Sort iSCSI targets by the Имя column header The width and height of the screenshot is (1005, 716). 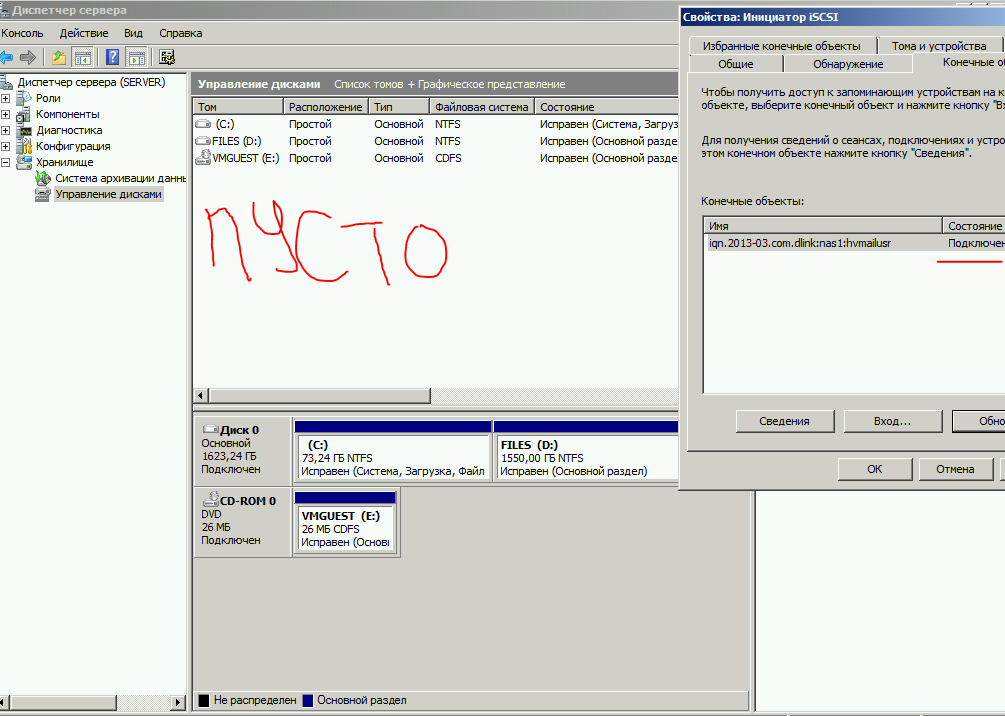tap(822, 226)
